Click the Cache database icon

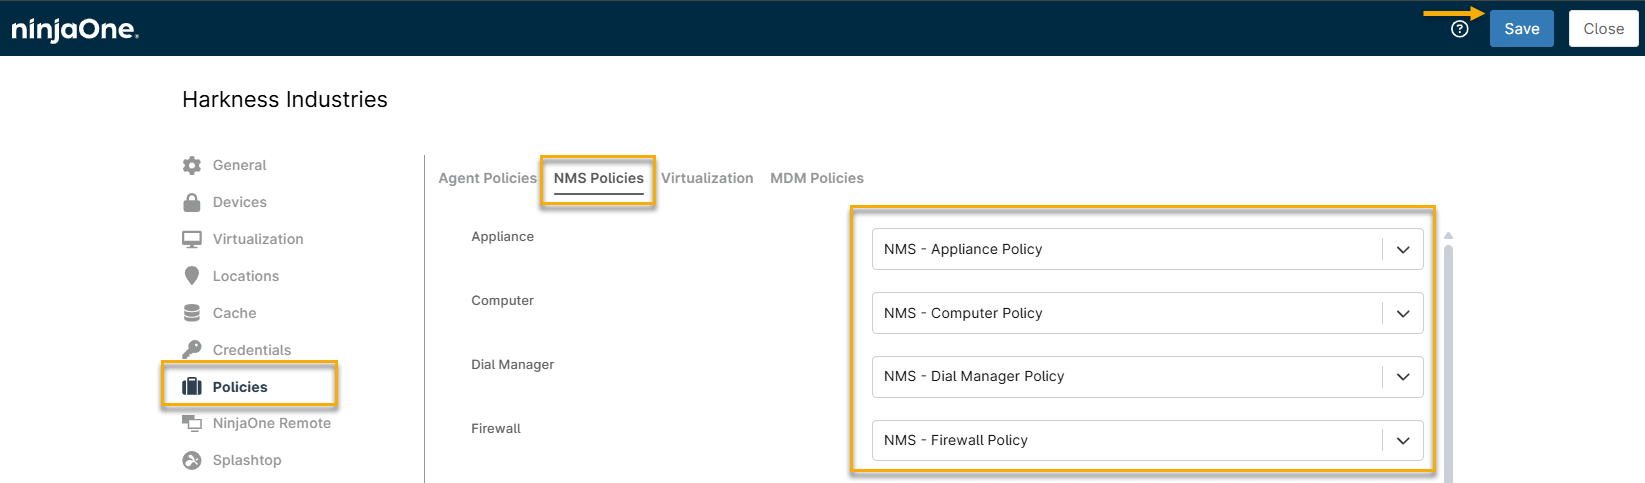[x=192, y=313]
